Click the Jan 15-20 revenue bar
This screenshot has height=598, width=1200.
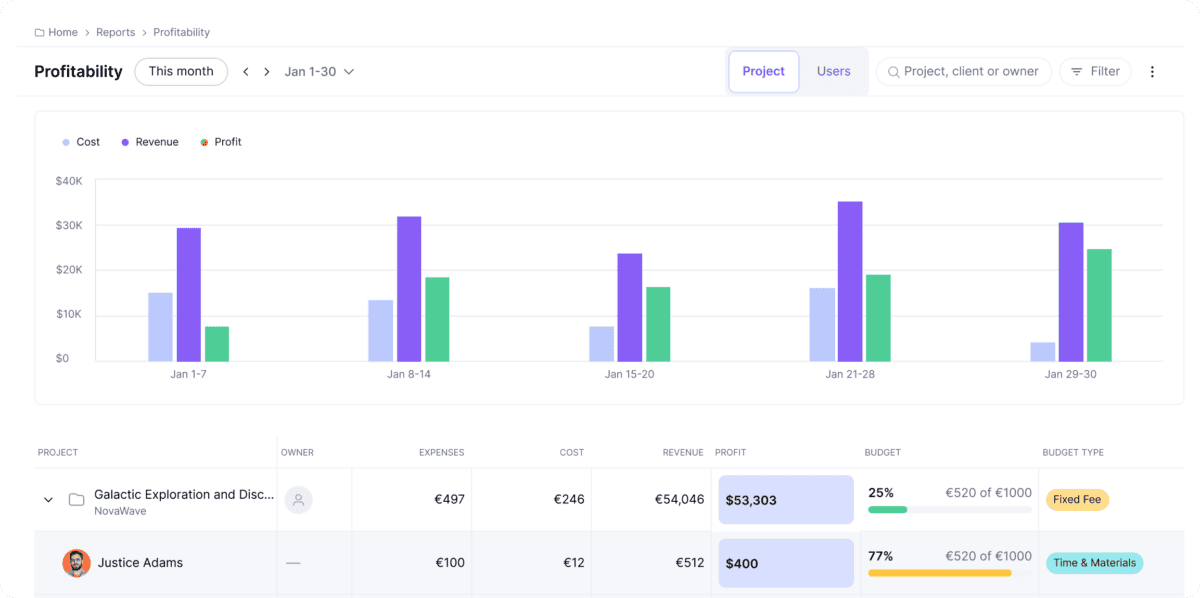click(630, 307)
